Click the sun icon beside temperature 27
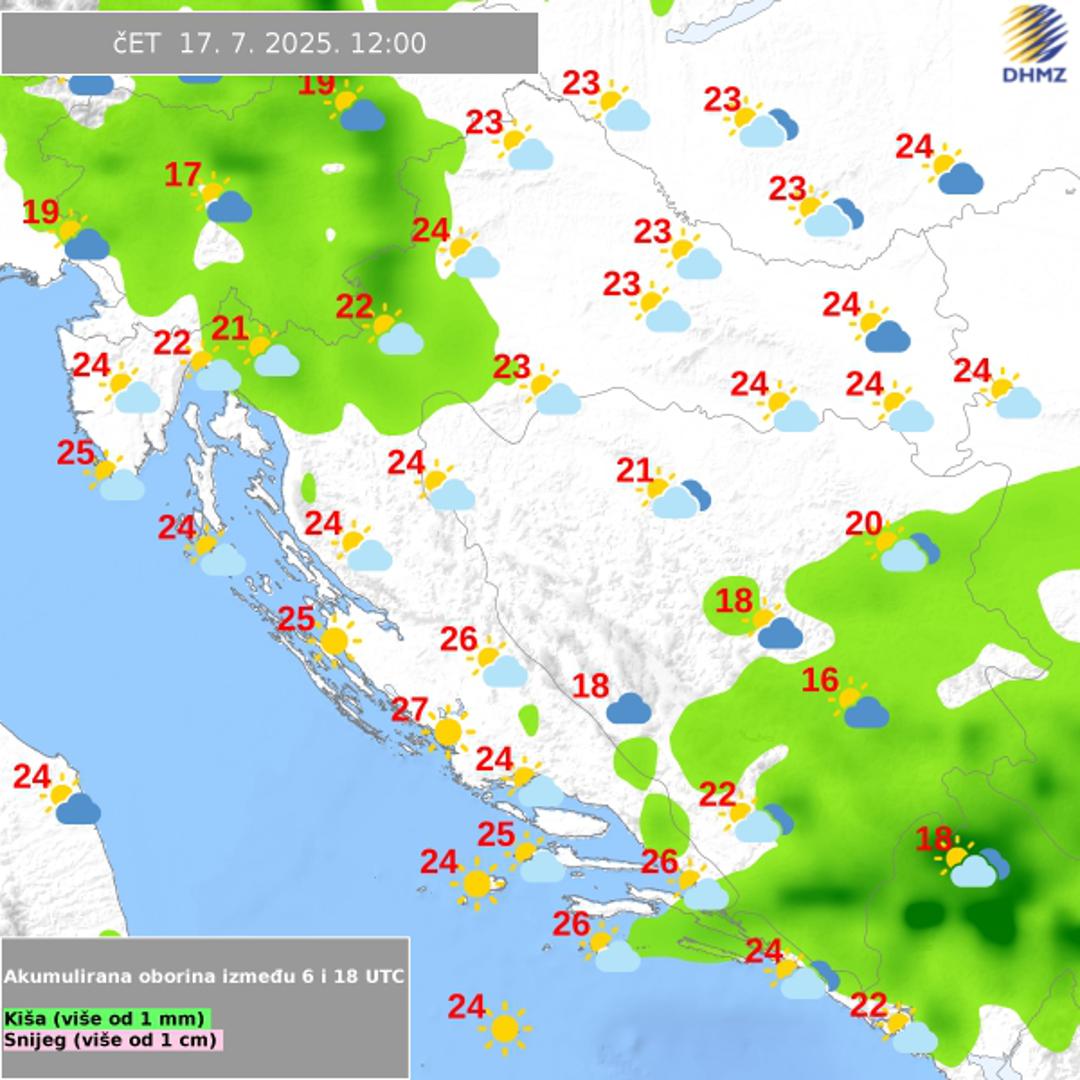 click(447, 731)
